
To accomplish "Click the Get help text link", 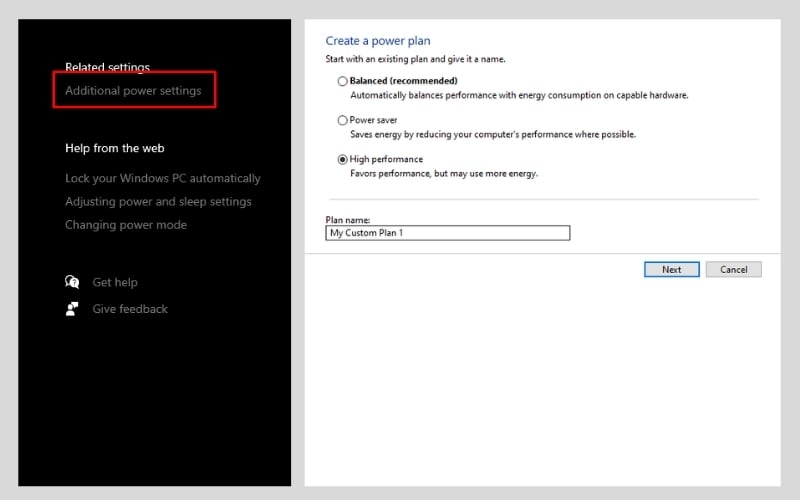I will click(115, 283).
